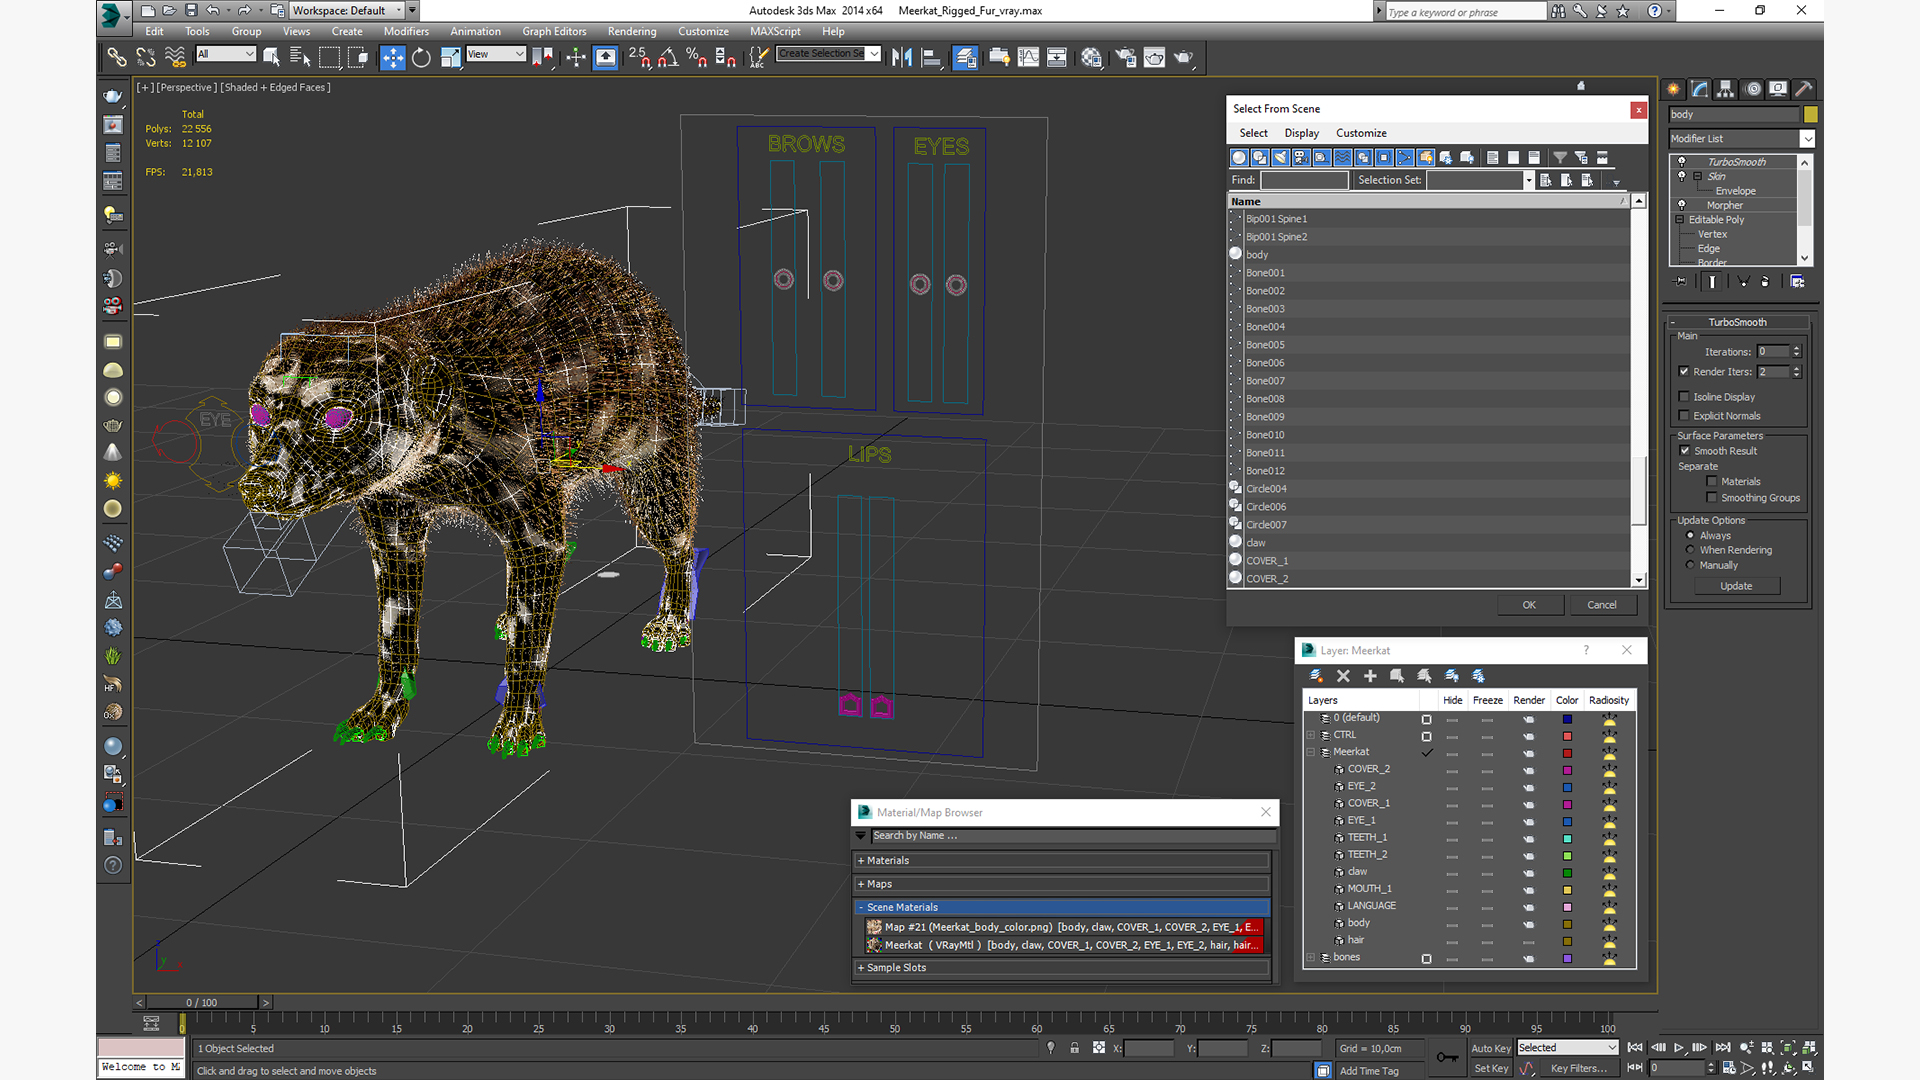This screenshot has width=1920, height=1080.
Task: Select When Rendering update option
Action: coord(1691,550)
